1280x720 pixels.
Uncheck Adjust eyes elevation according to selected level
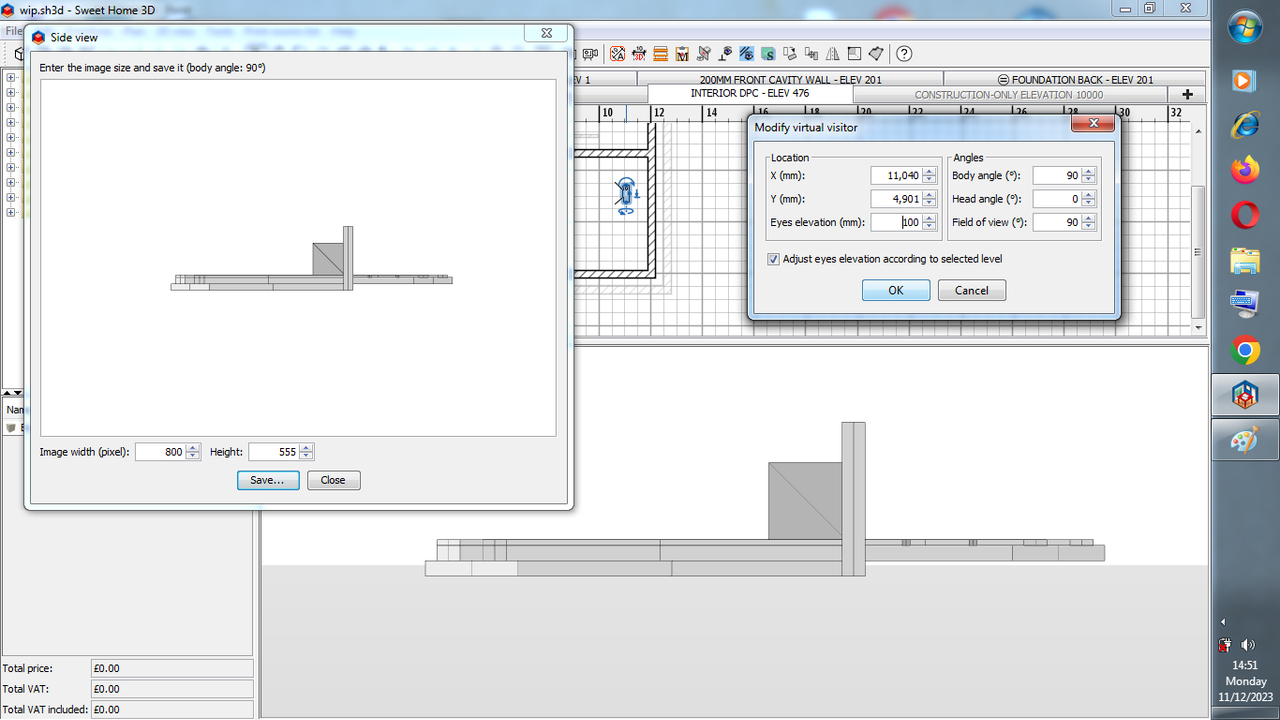[x=774, y=259]
